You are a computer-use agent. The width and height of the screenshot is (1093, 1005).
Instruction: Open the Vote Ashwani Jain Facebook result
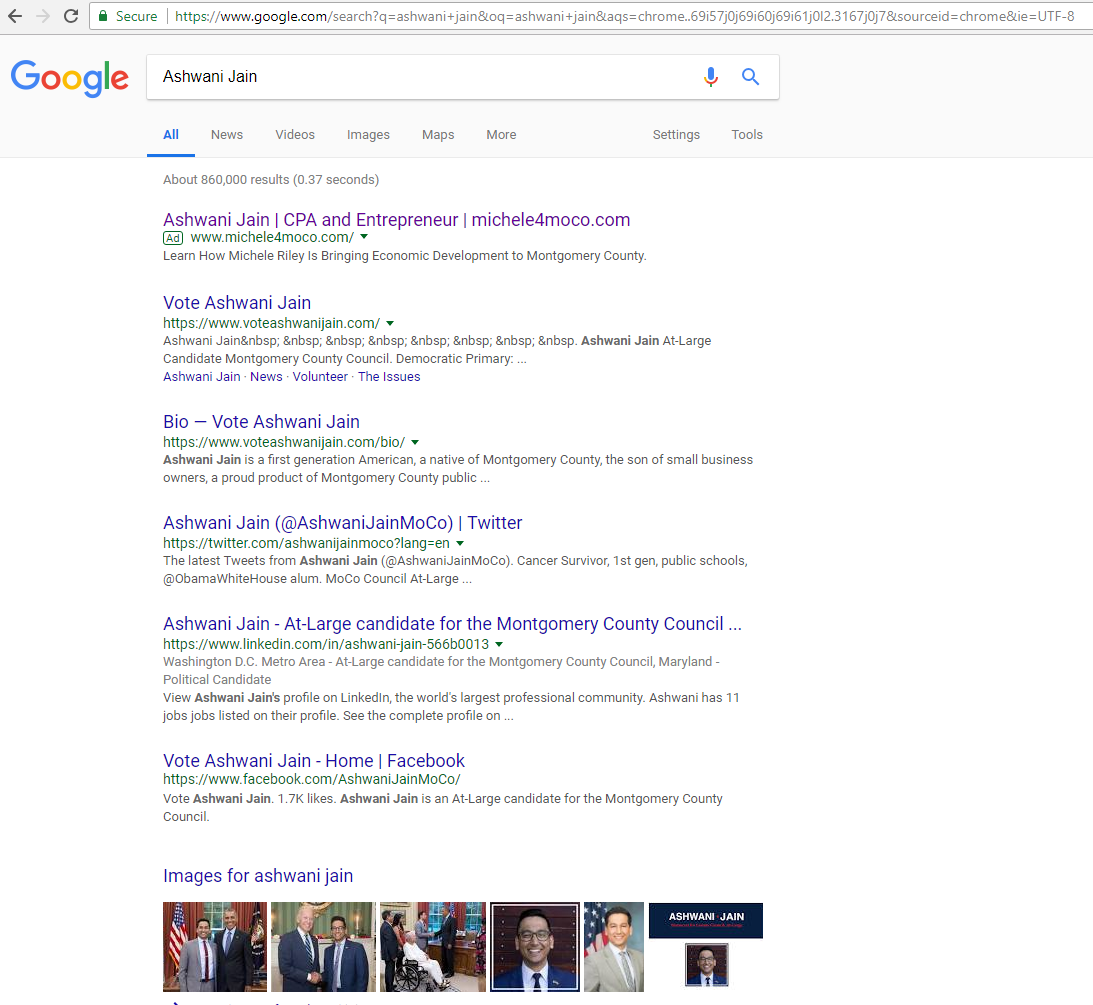click(x=314, y=760)
